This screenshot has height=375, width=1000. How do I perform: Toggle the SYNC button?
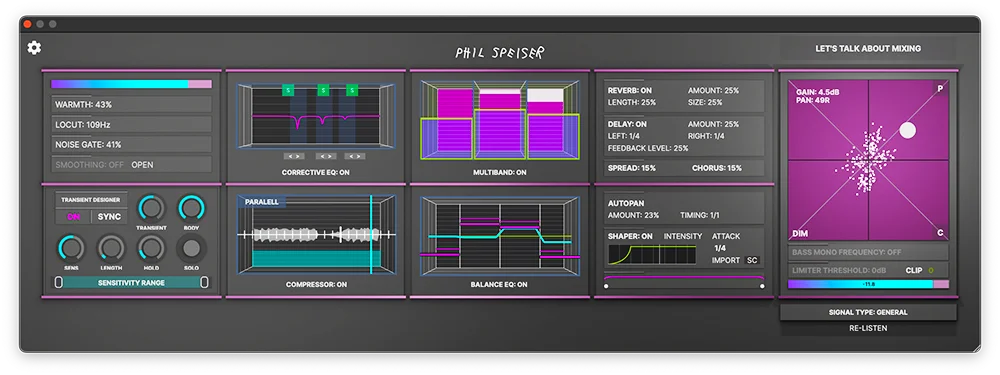[110, 217]
